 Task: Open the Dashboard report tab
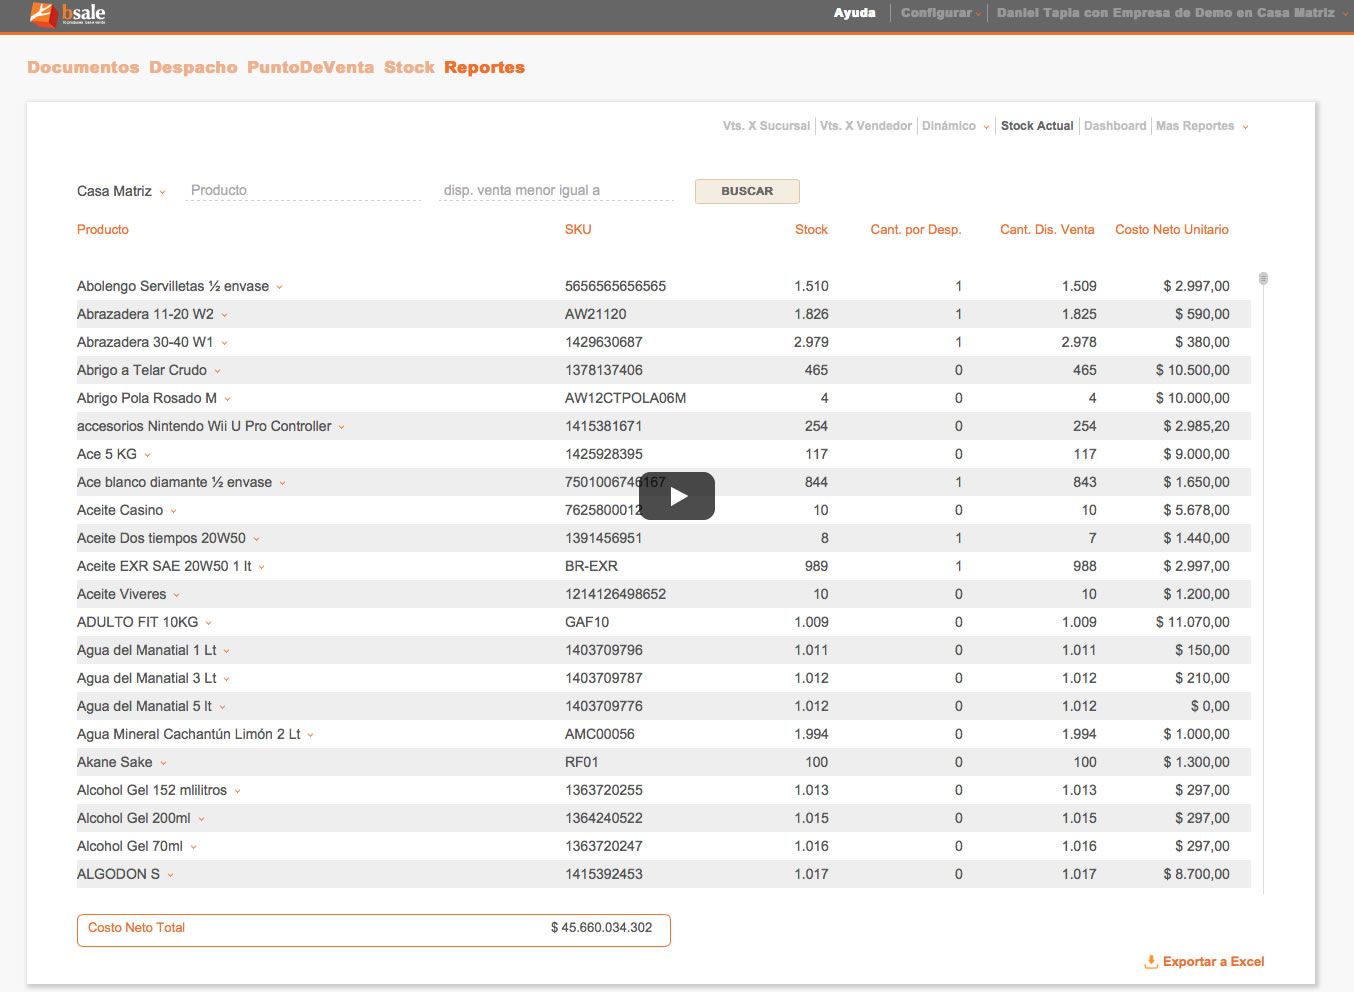coord(1114,126)
